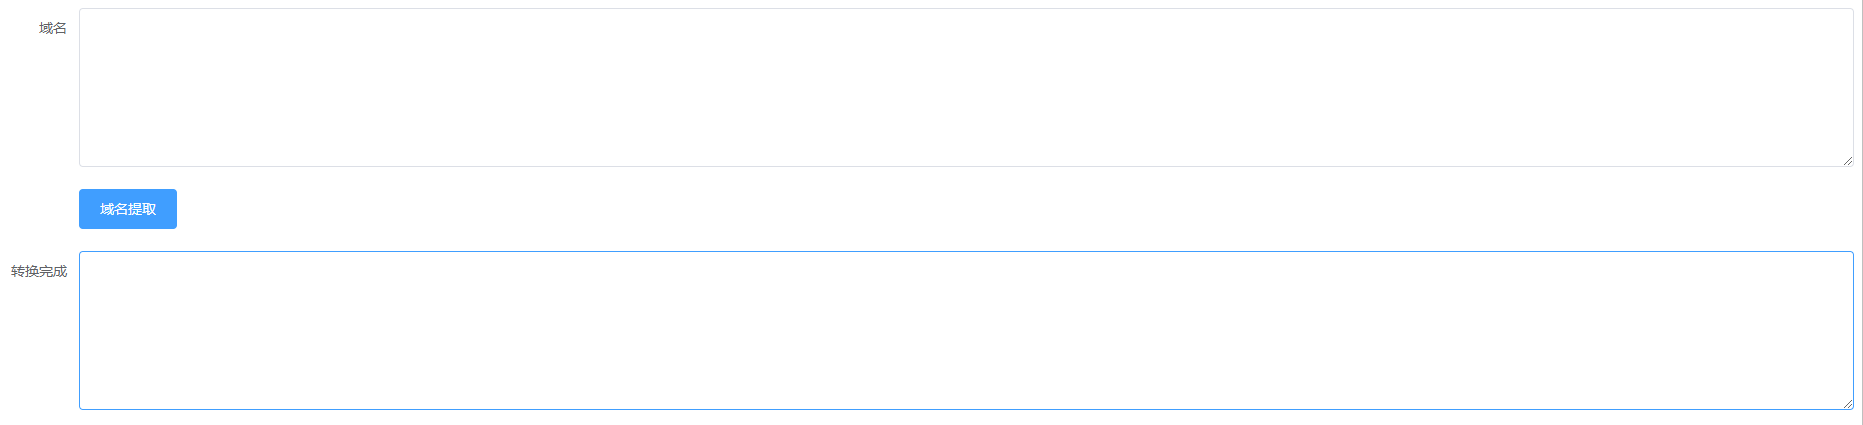
Task: Start the extraction with 域名提取
Action: 128,209
